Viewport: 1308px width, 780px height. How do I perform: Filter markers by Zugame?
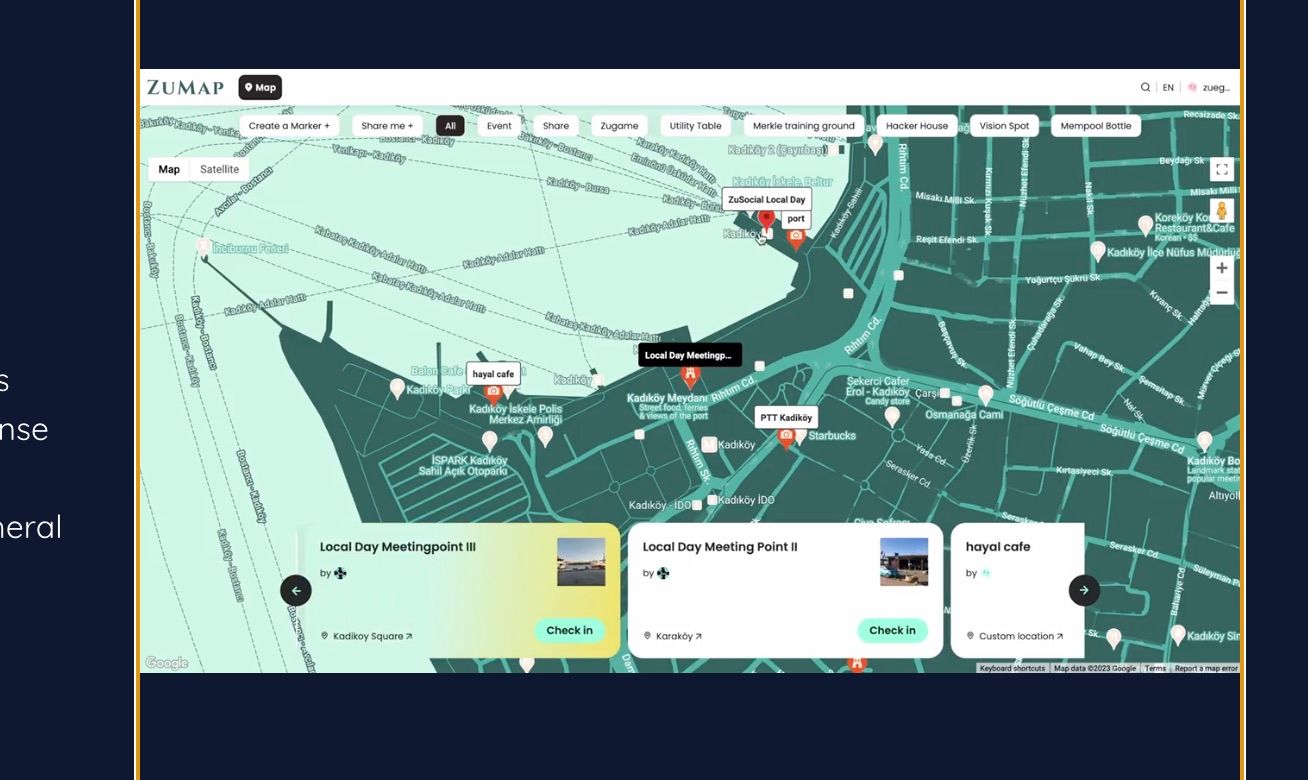[619, 126]
